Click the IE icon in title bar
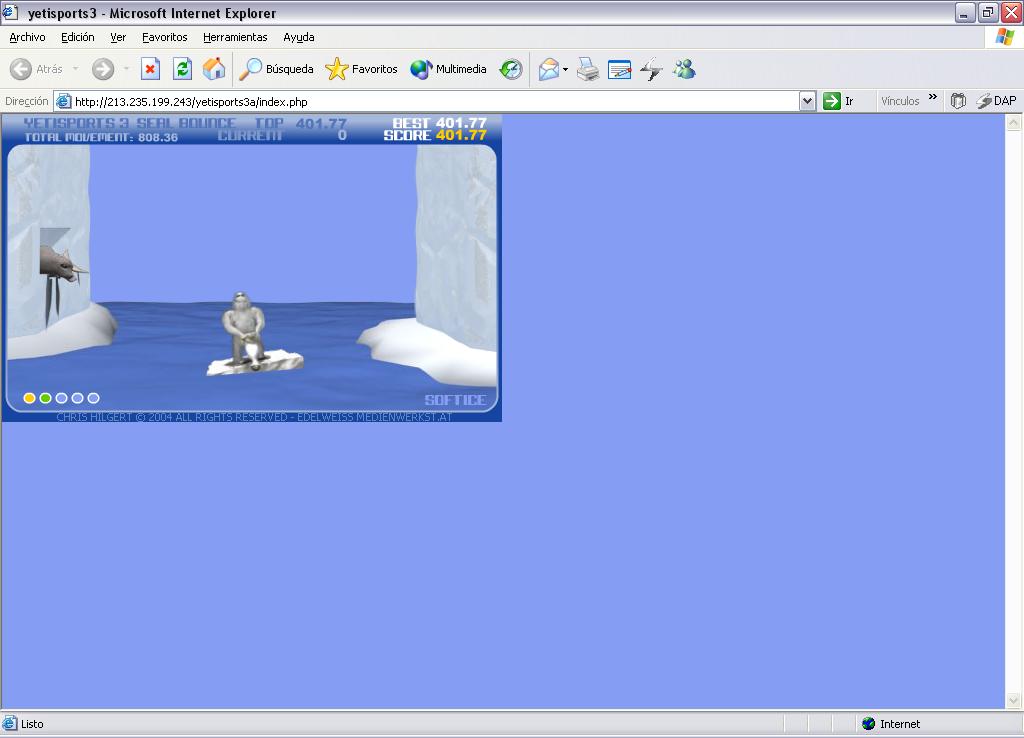 tap(10, 12)
